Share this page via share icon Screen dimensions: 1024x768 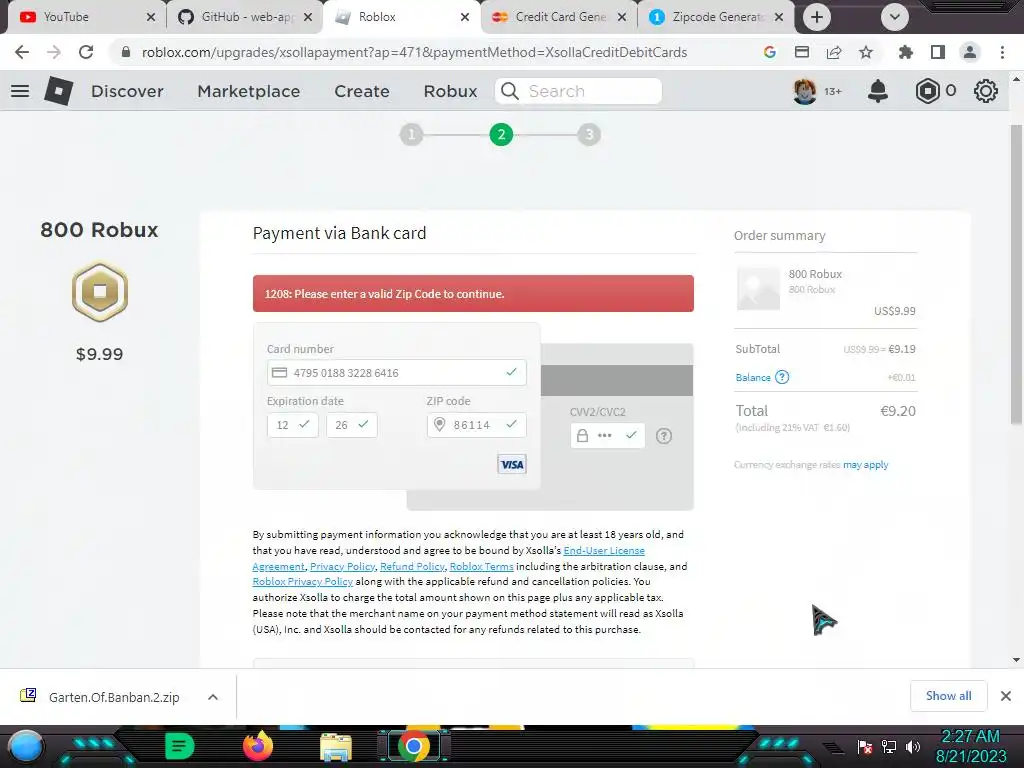click(x=834, y=52)
